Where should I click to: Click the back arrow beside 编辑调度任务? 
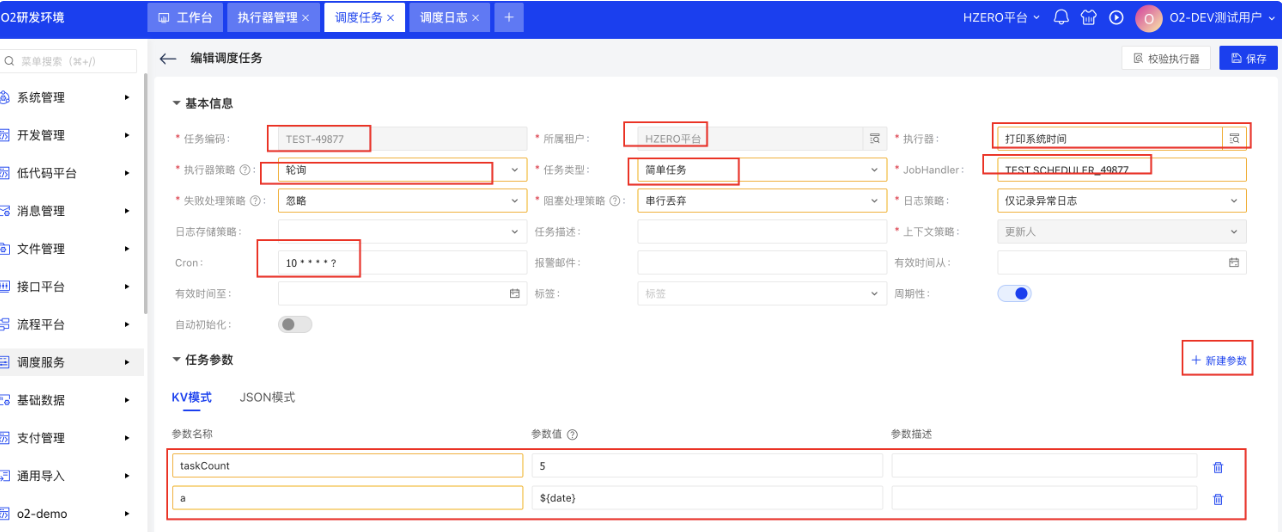tap(168, 59)
